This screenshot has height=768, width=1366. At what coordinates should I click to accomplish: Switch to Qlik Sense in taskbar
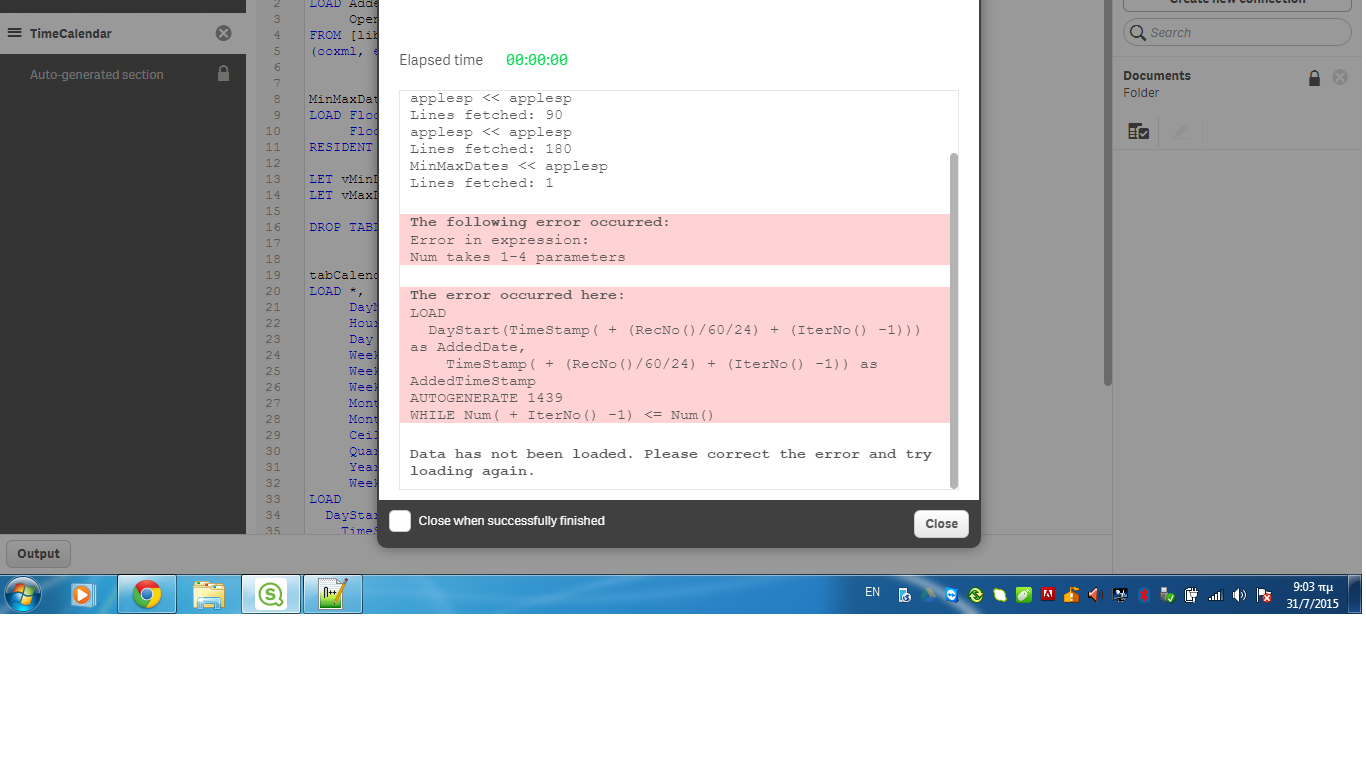point(271,594)
